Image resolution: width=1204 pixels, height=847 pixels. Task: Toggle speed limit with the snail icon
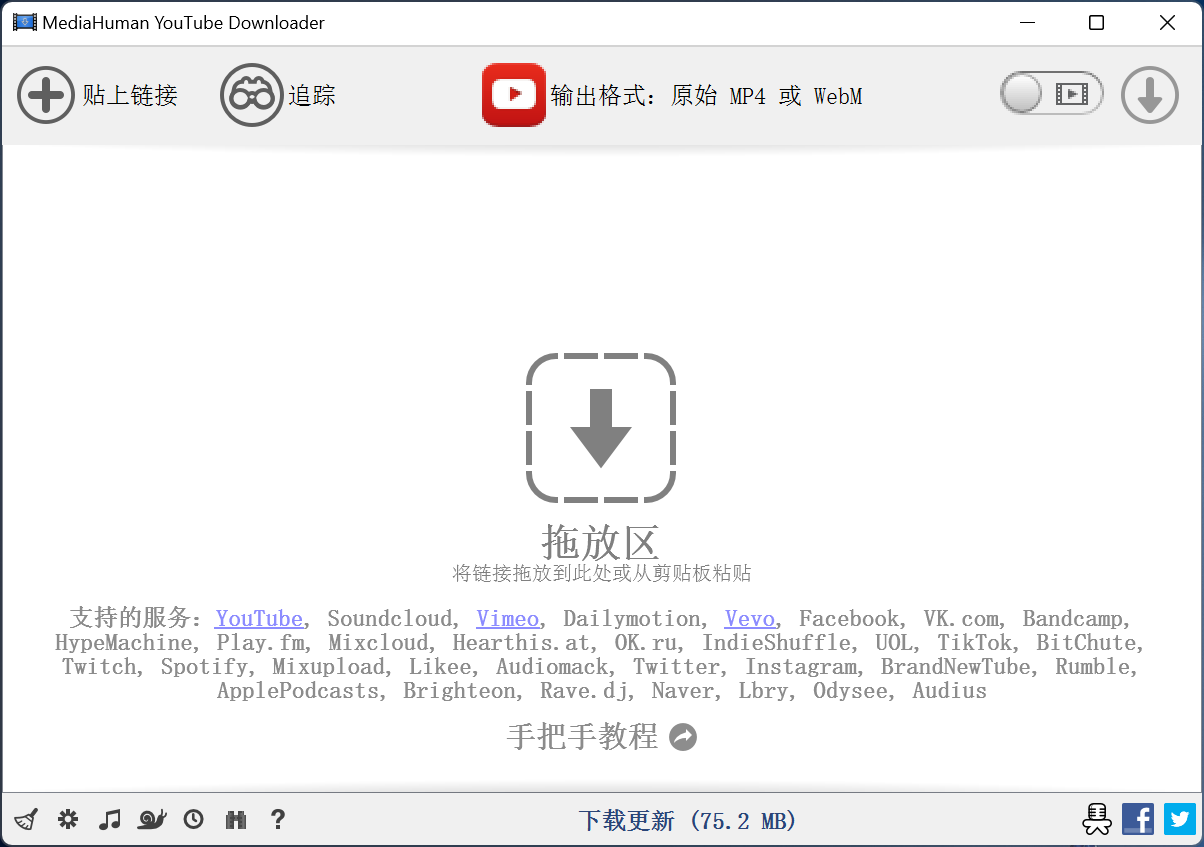coord(152,820)
